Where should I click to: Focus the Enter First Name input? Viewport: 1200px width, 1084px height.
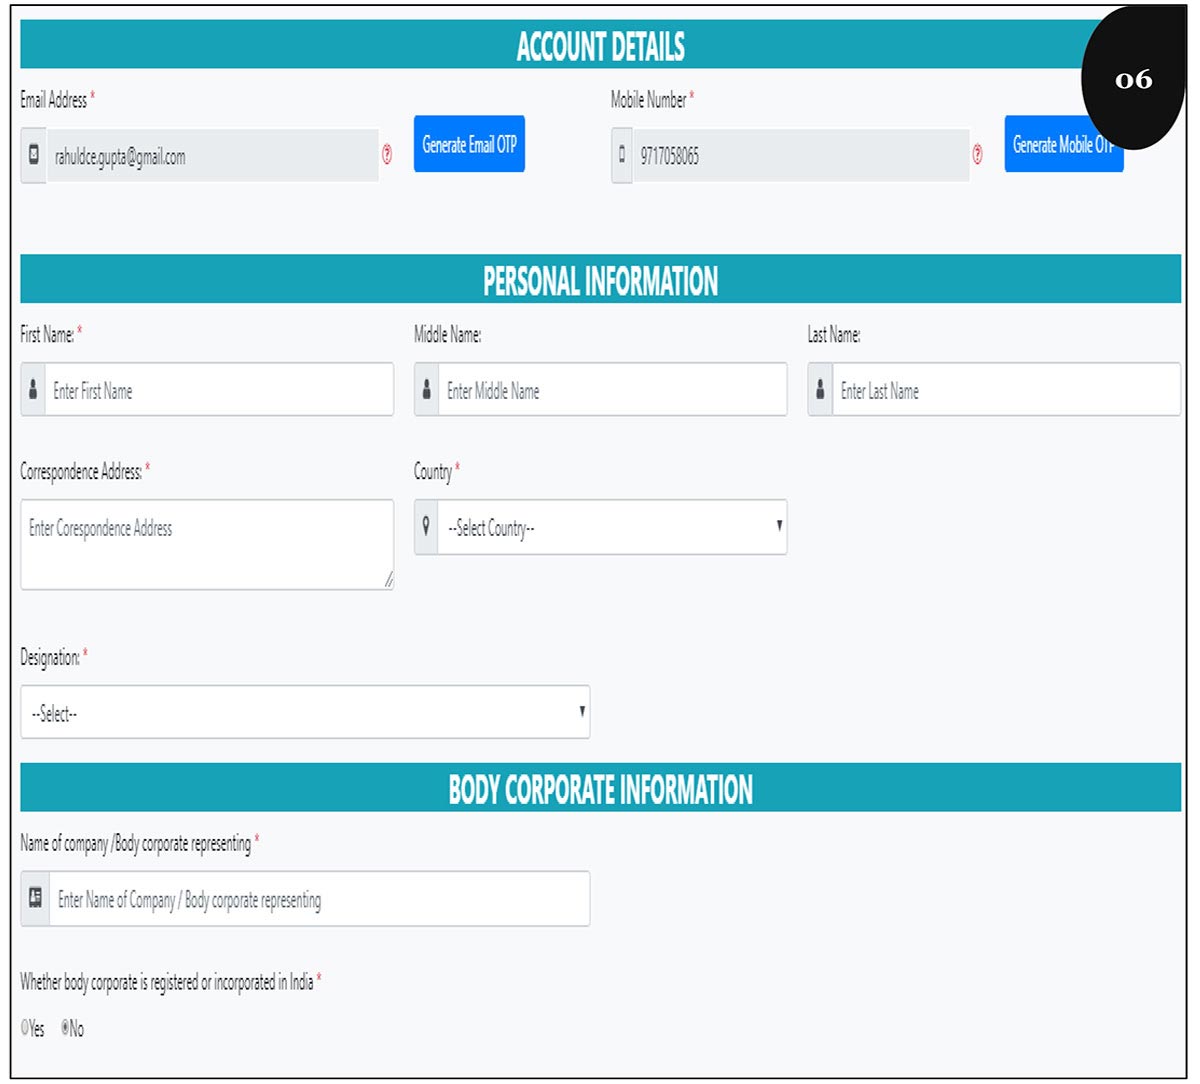tap(218, 390)
